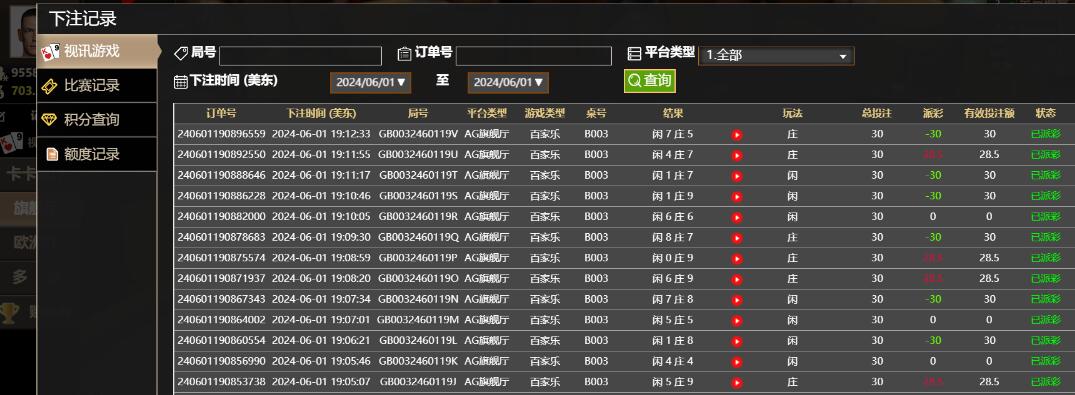Screen dimensions: 1075x395
Task: Click the document icon in 额度记录 tab
Action: pyautogui.click(x=51, y=154)
